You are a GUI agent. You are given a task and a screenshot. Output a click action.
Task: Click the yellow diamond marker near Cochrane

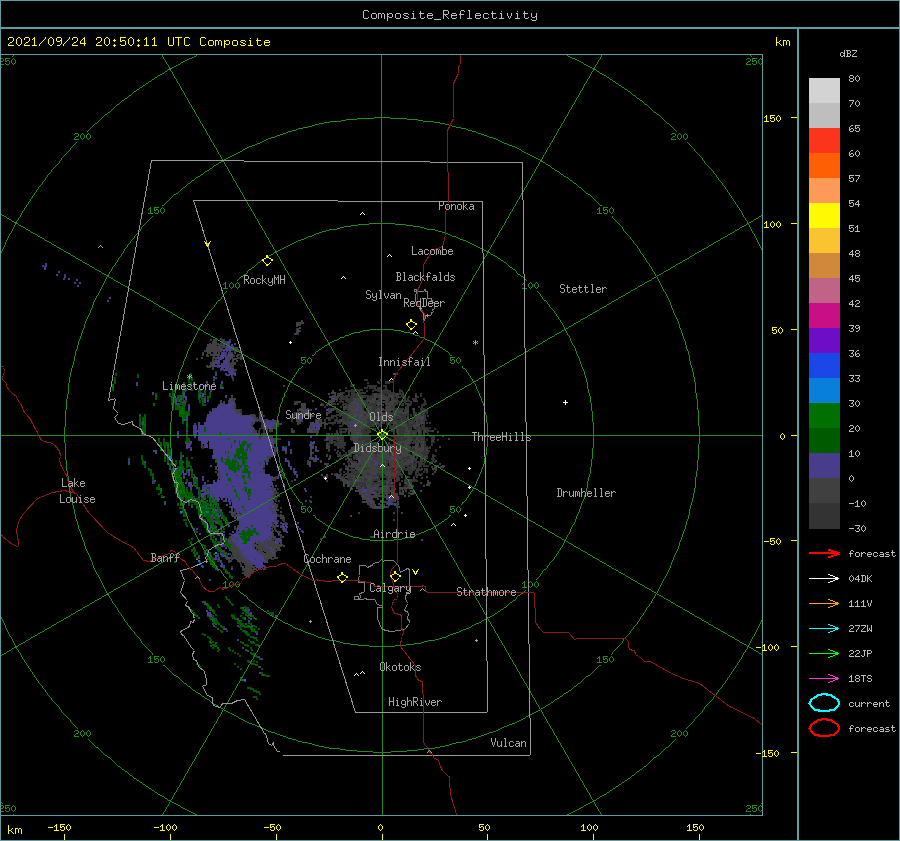[x=343, y=577]
